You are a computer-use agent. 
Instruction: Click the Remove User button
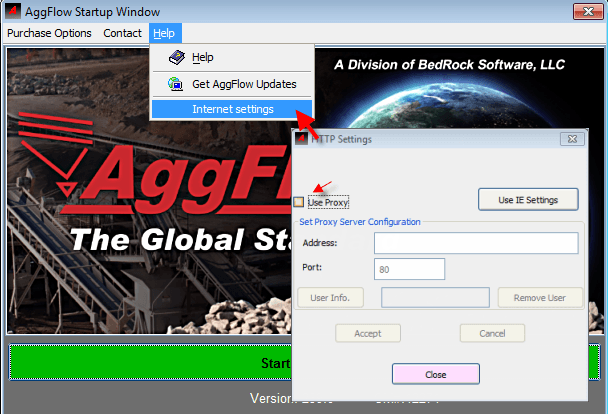539,298
